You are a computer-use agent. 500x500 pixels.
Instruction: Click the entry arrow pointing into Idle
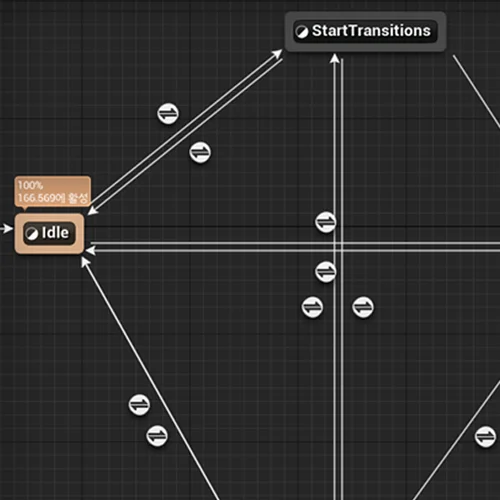point(6,229)
